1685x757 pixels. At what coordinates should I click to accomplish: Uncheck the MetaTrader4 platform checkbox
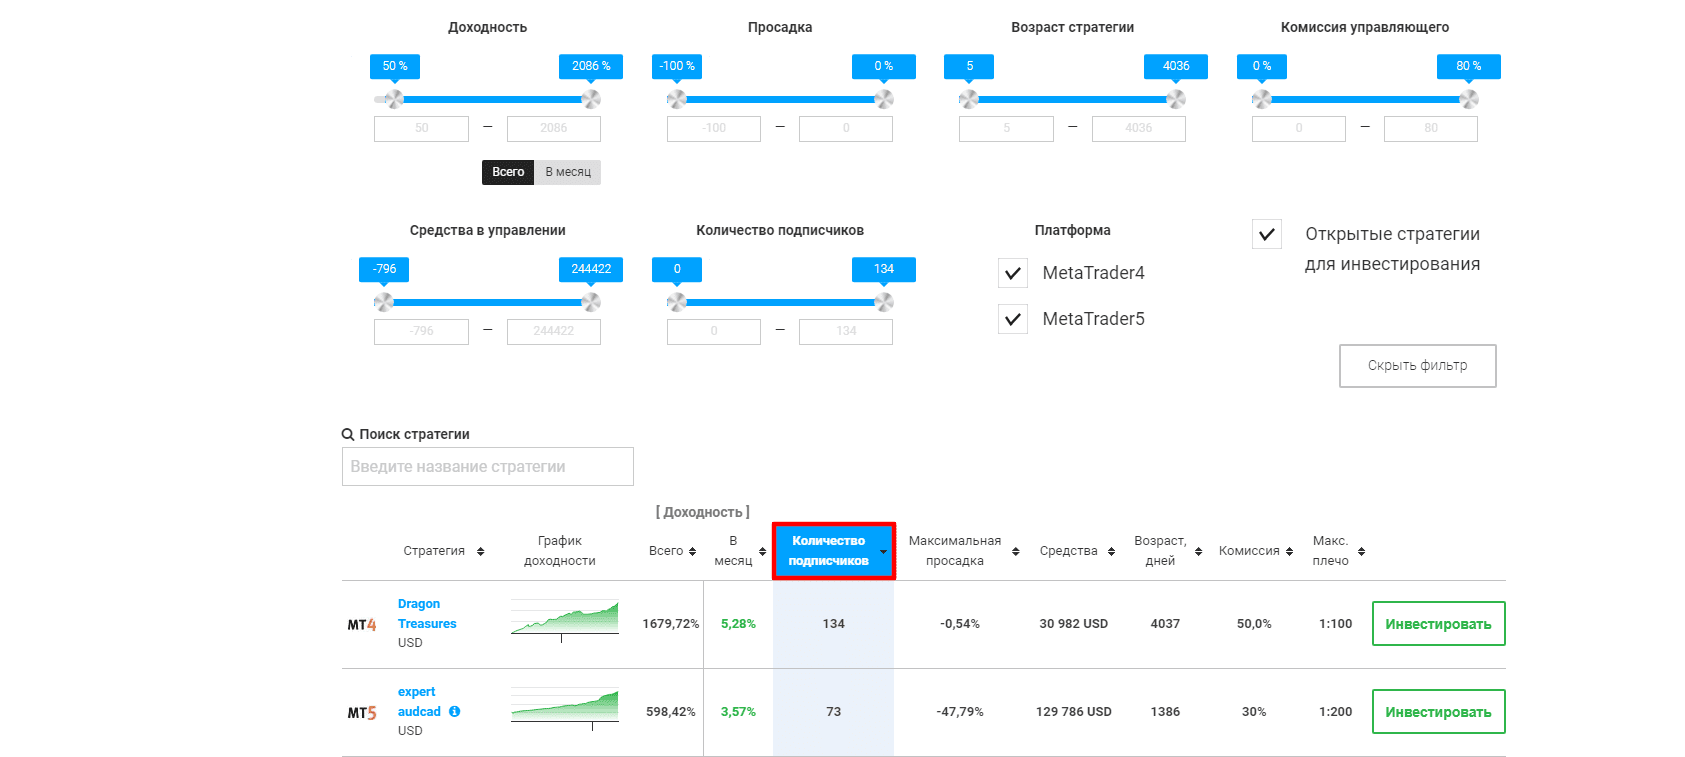1013,273
